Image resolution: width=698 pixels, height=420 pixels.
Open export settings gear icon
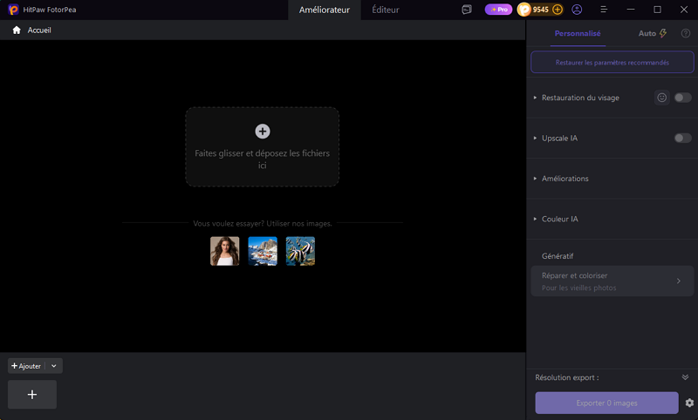click(x=690, y=403)
